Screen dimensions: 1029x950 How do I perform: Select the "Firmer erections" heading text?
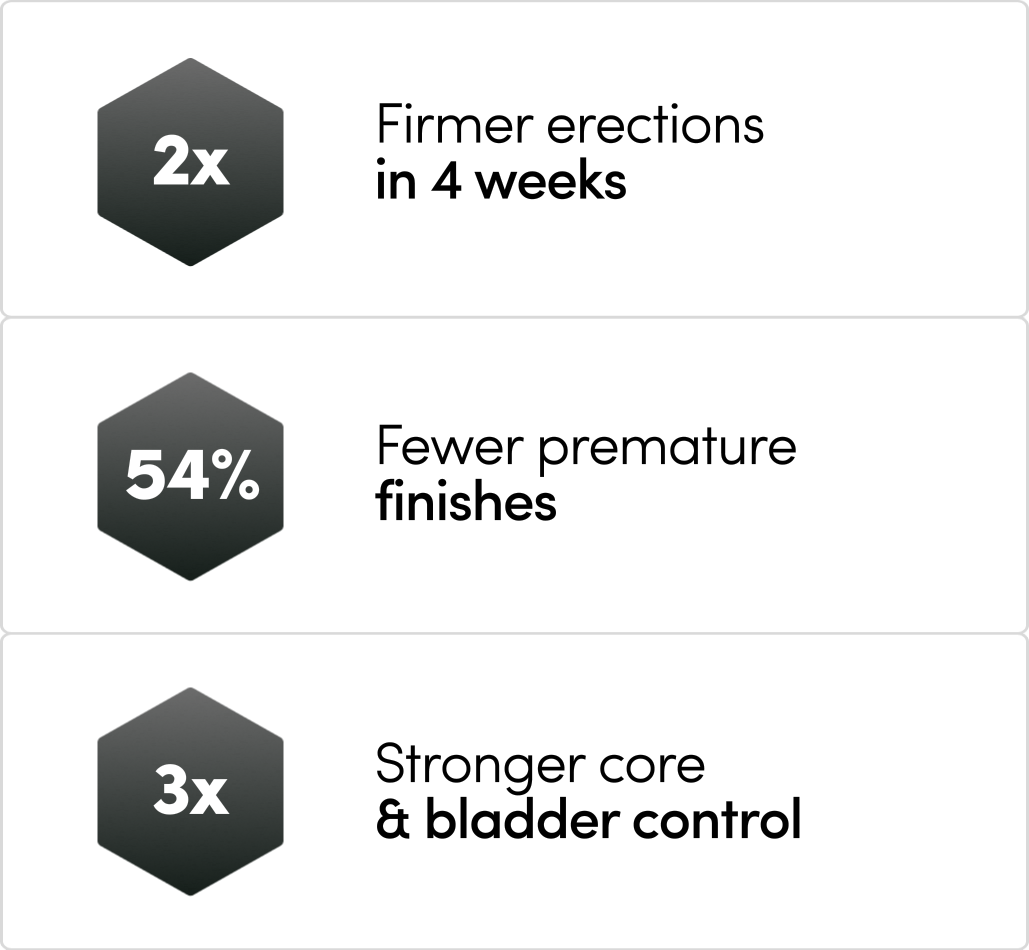(569, 125)
